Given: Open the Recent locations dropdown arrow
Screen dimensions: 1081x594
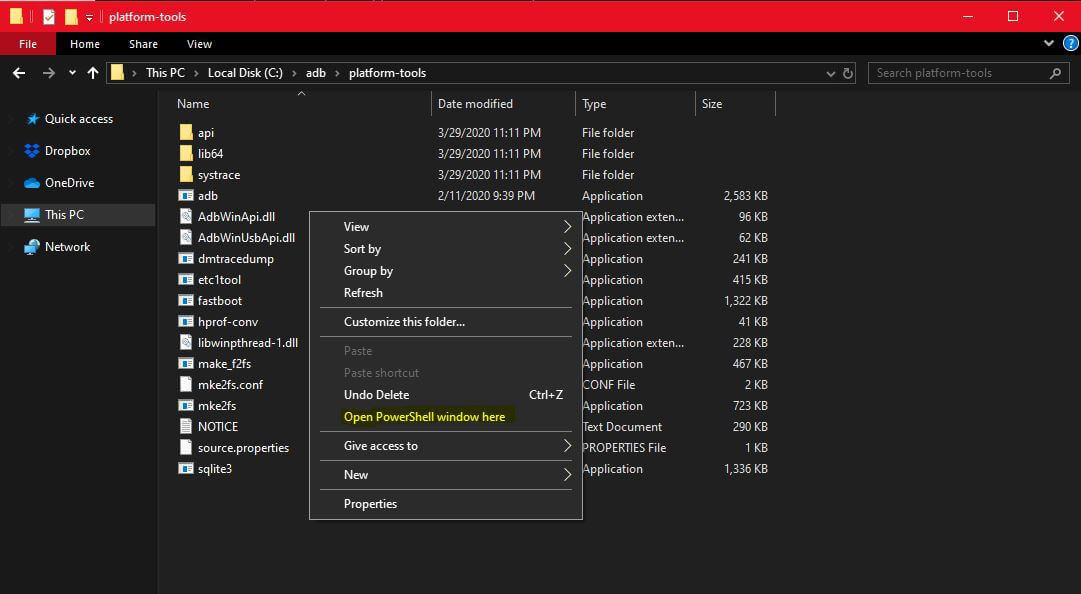Looking at the screenshot, I should point(72,73).
